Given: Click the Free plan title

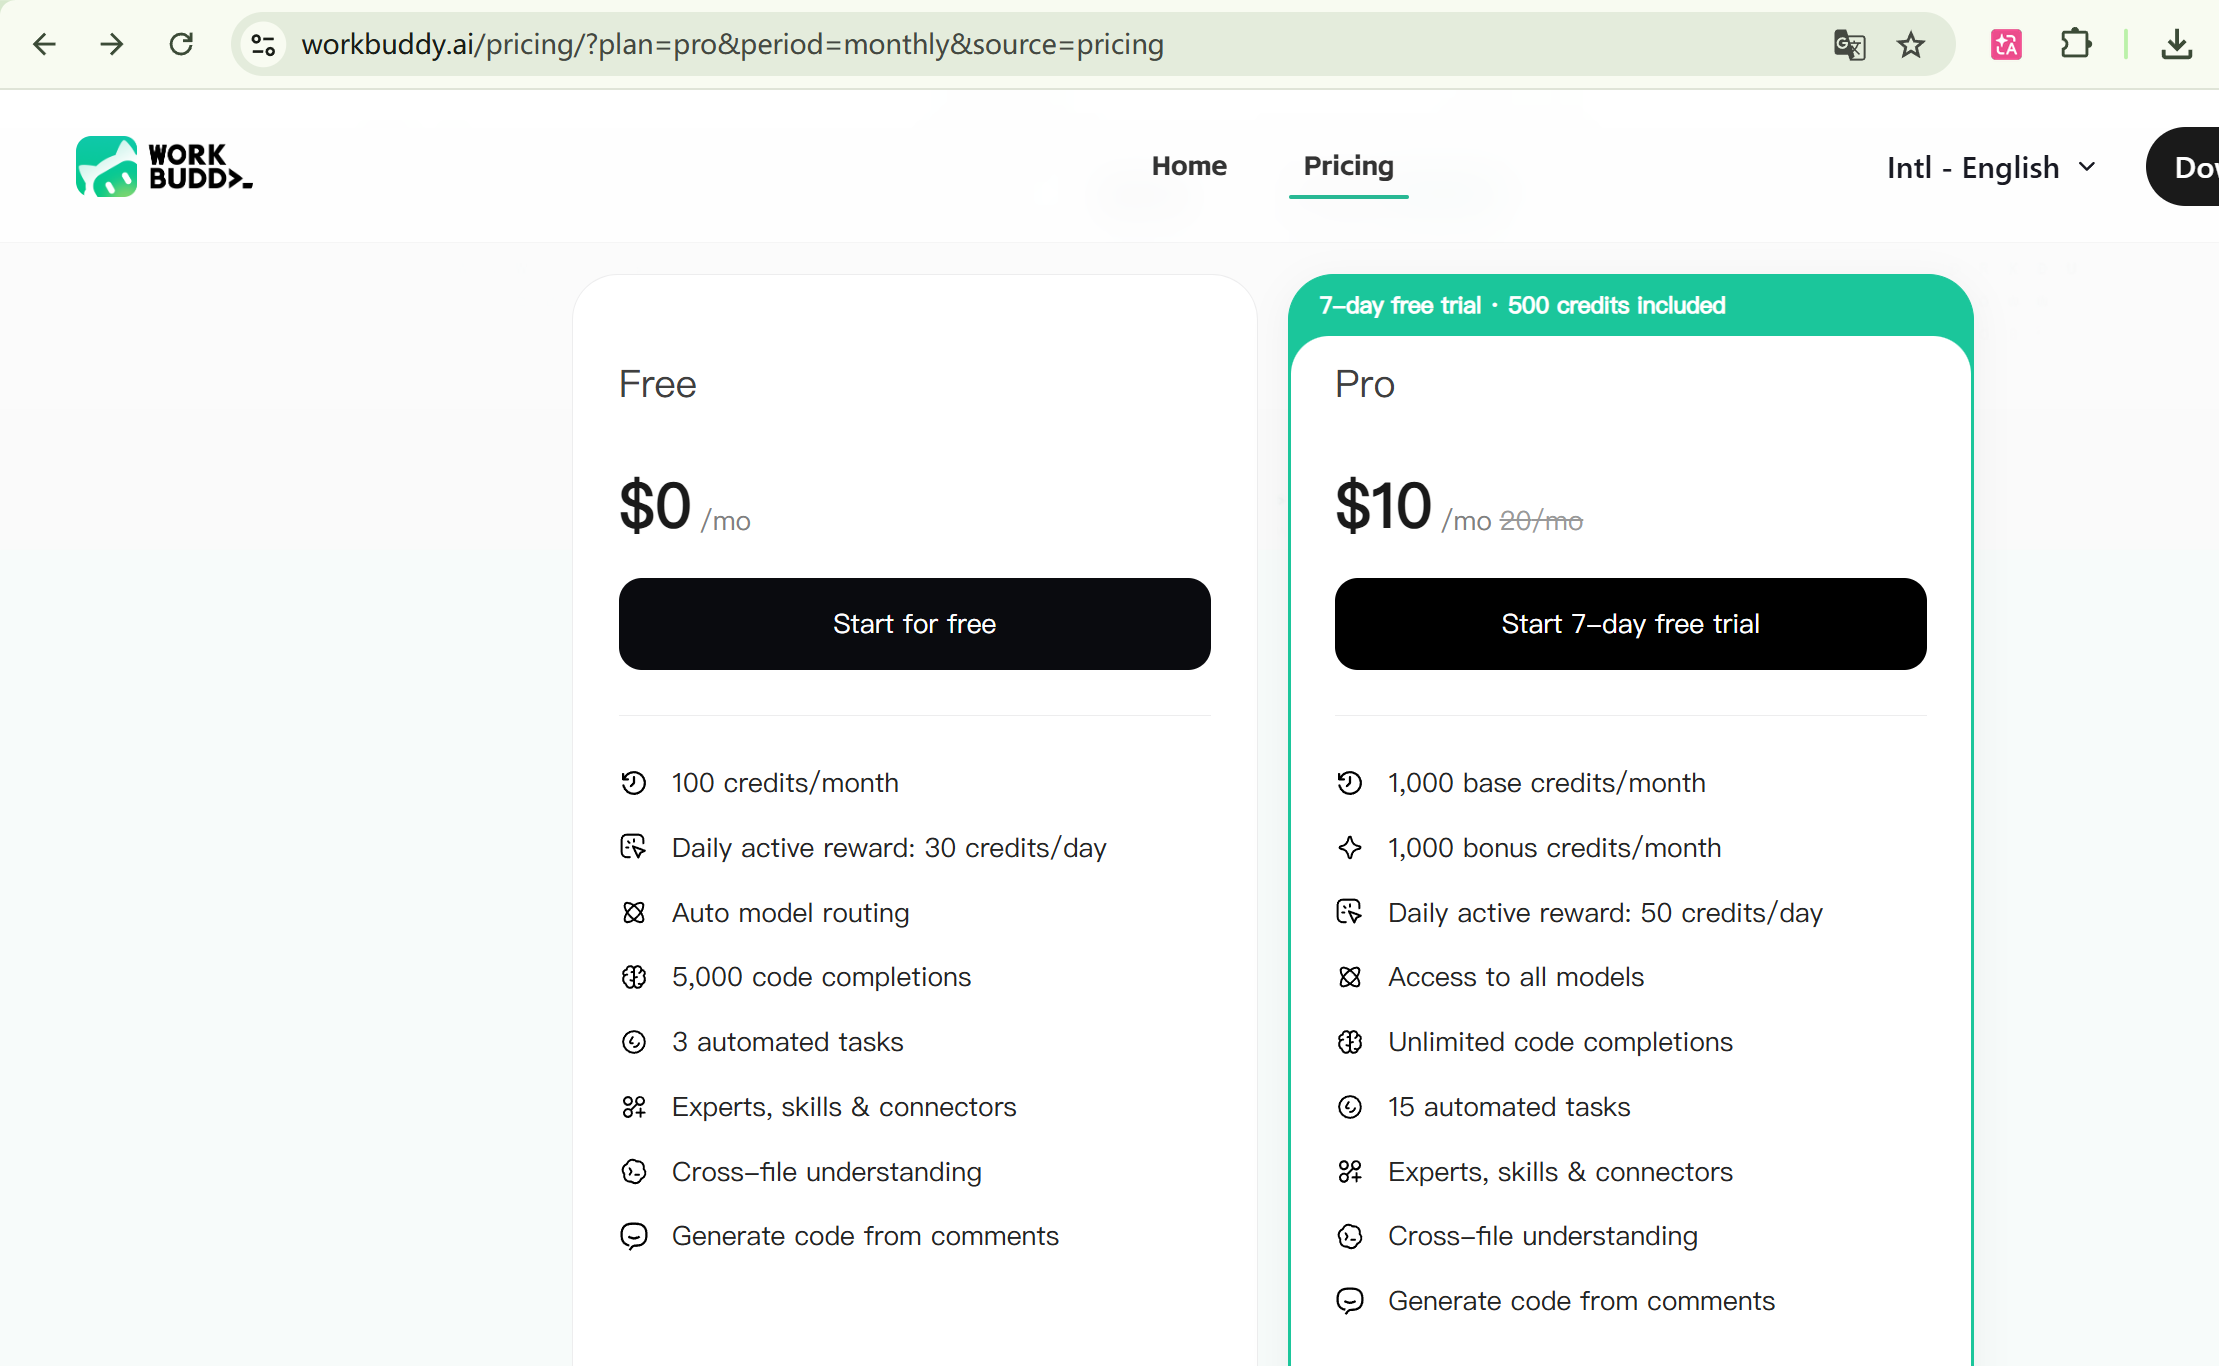Looking at the screenshot, I should [x=657, y=384].
